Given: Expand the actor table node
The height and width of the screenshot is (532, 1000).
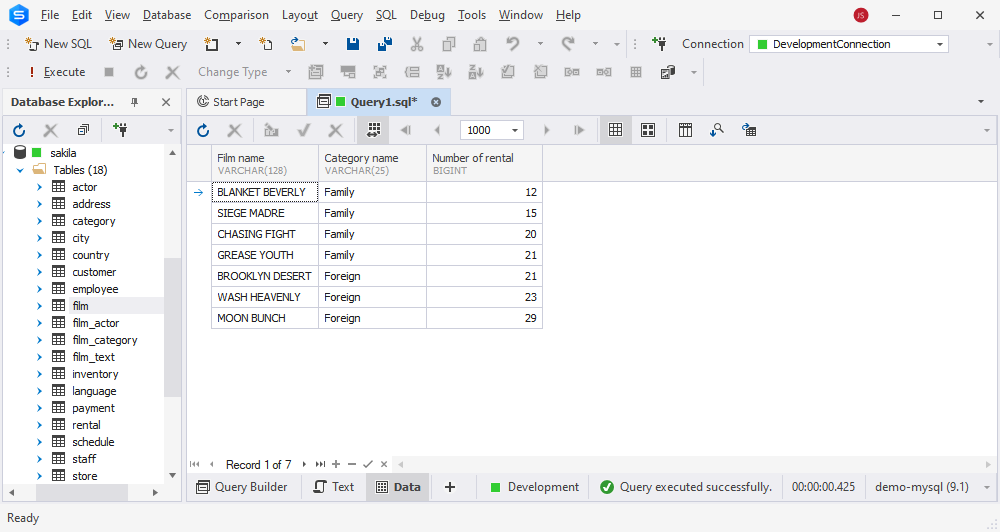Looking at the screenshot, I should coord(40,187).
